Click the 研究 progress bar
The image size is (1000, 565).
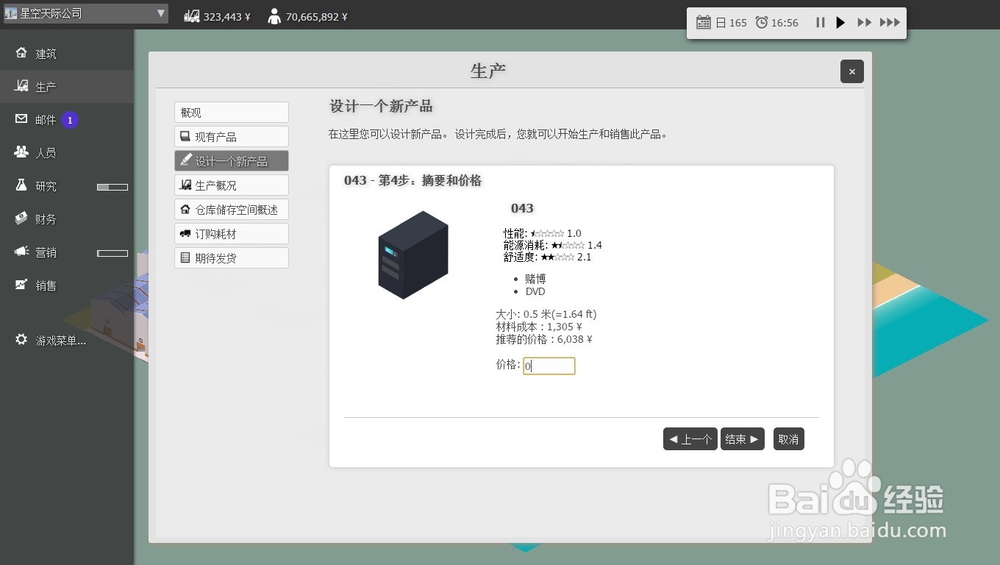(x=112, y=187)
